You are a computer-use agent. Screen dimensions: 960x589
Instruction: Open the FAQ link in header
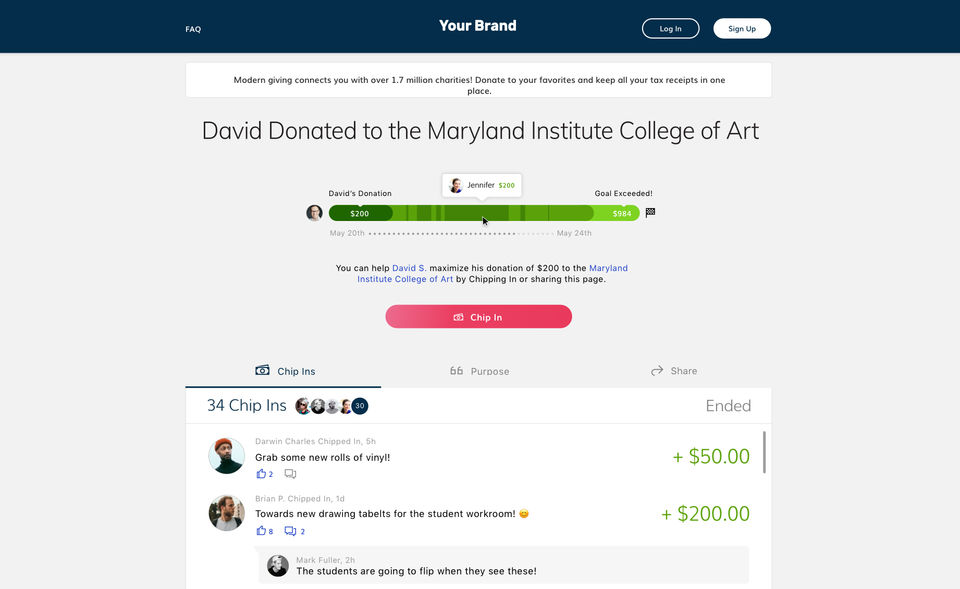[193, 29]
